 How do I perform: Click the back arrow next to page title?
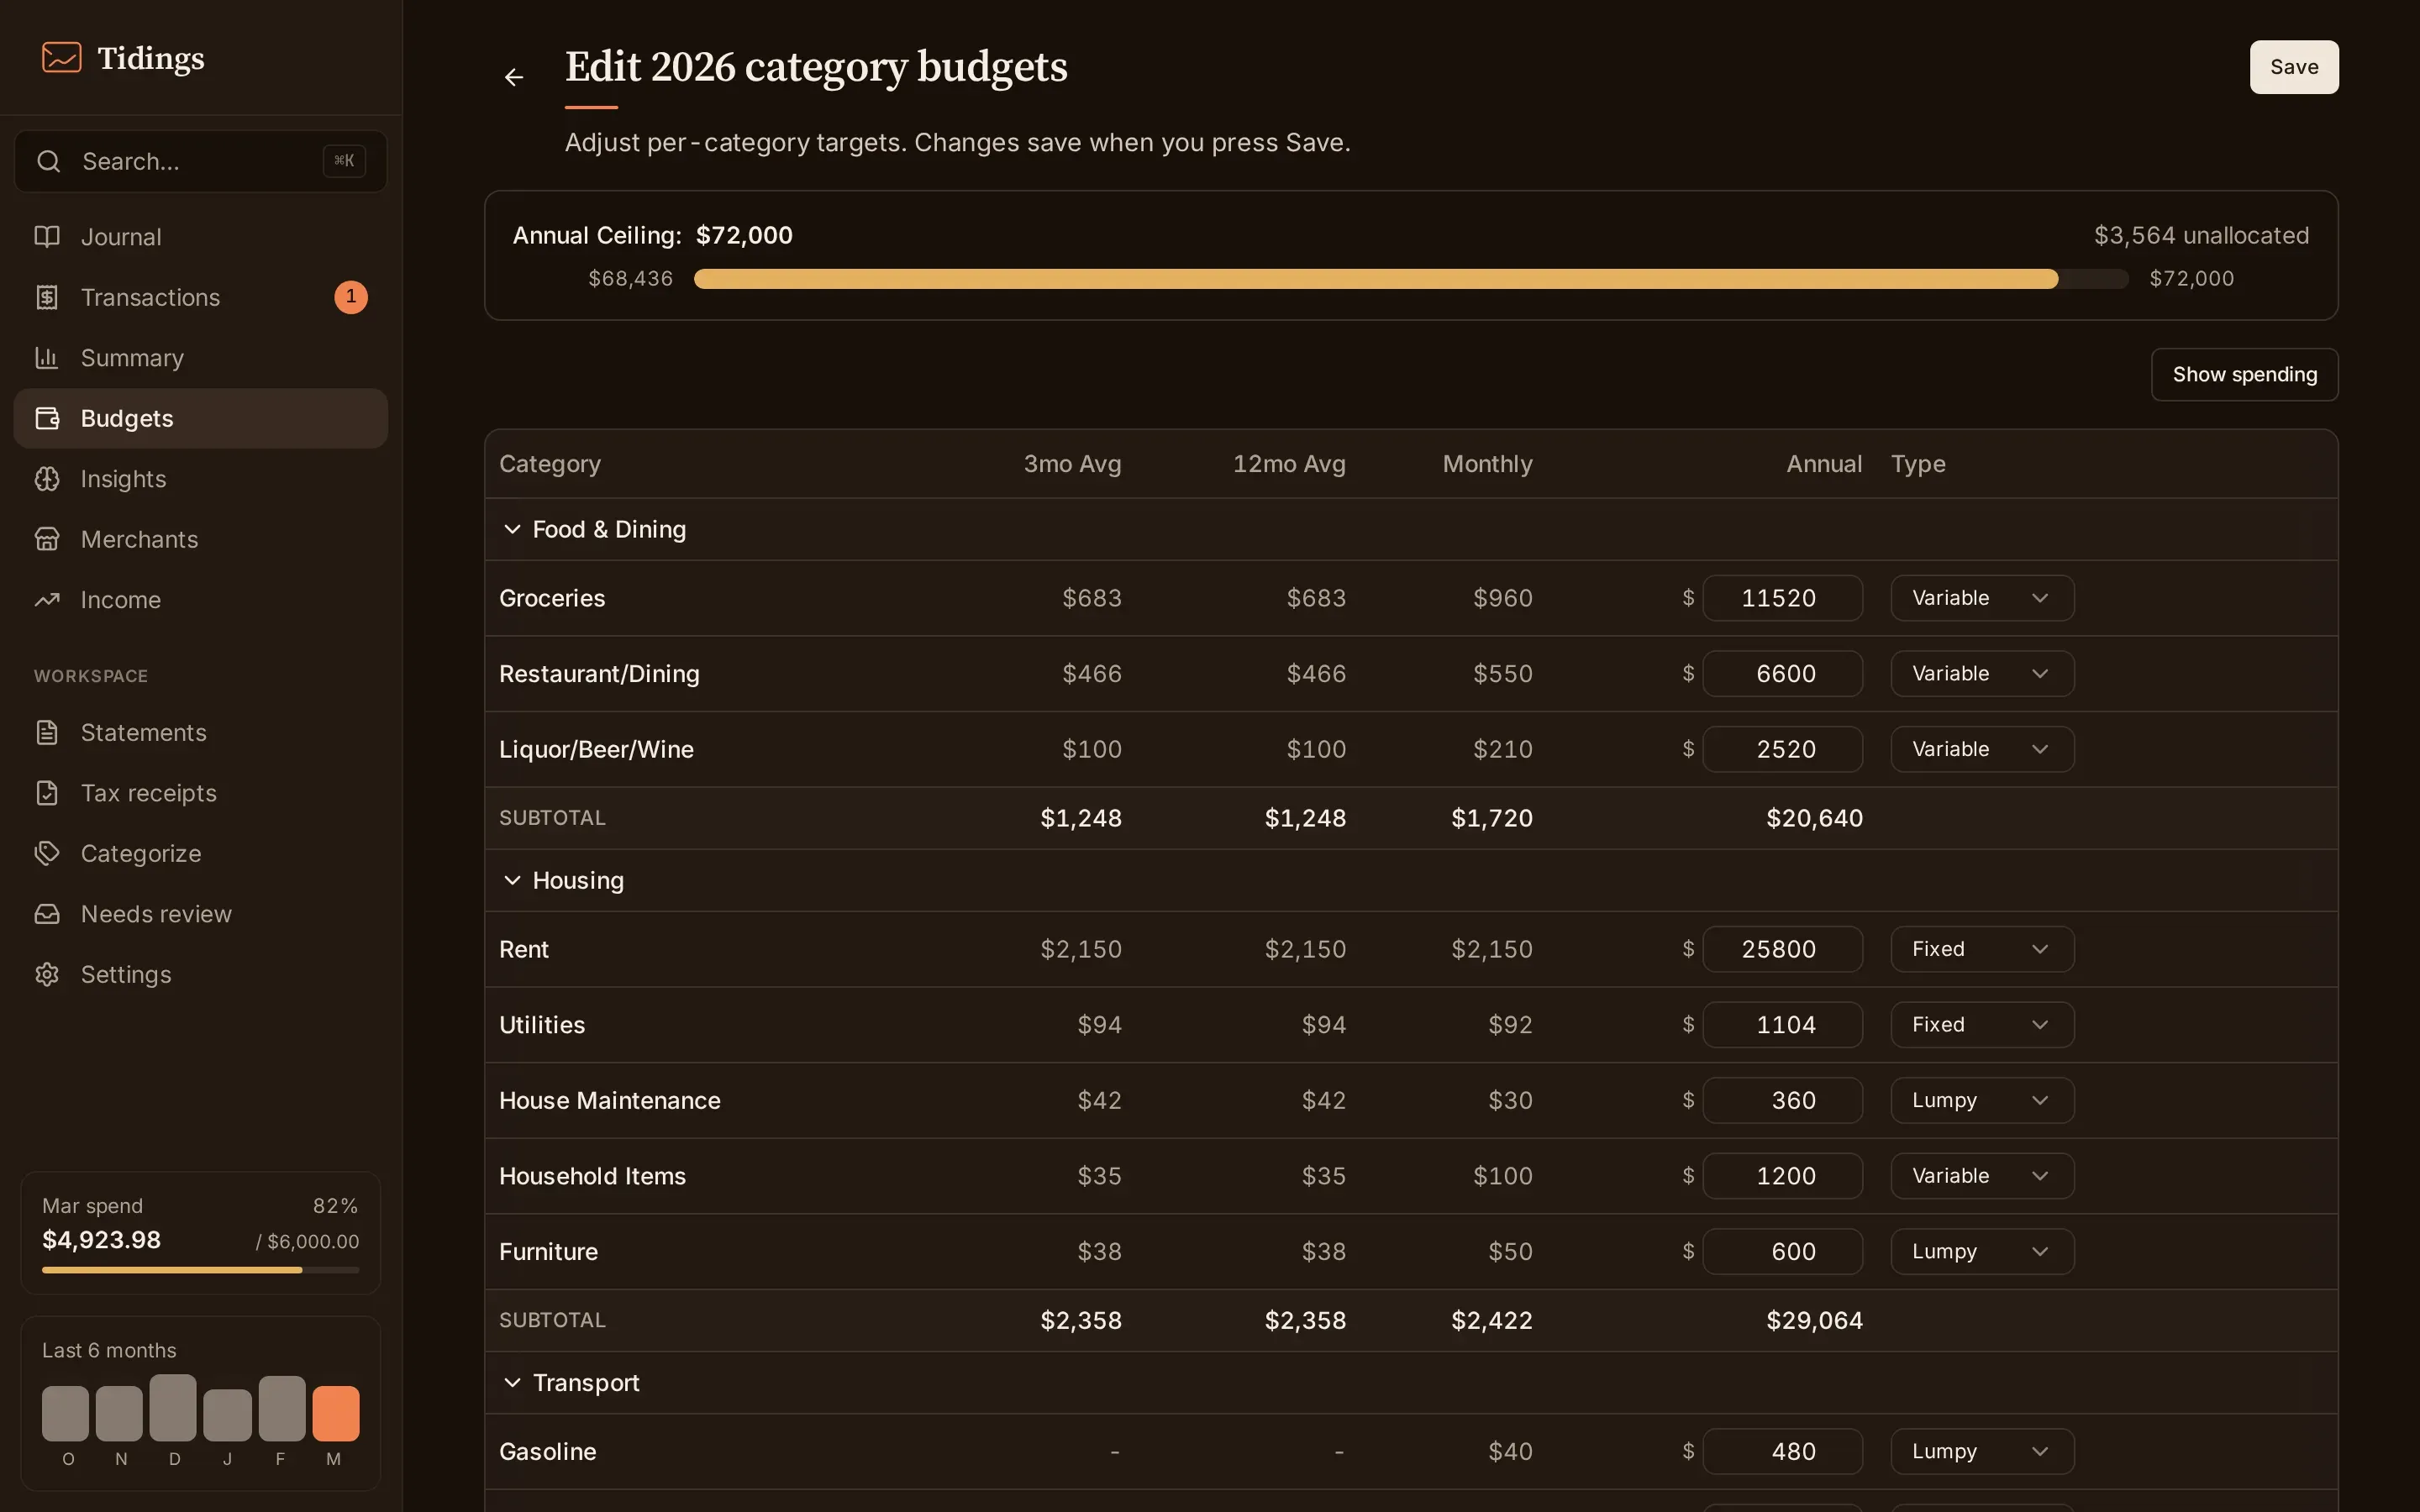click(x=514, y=77)
